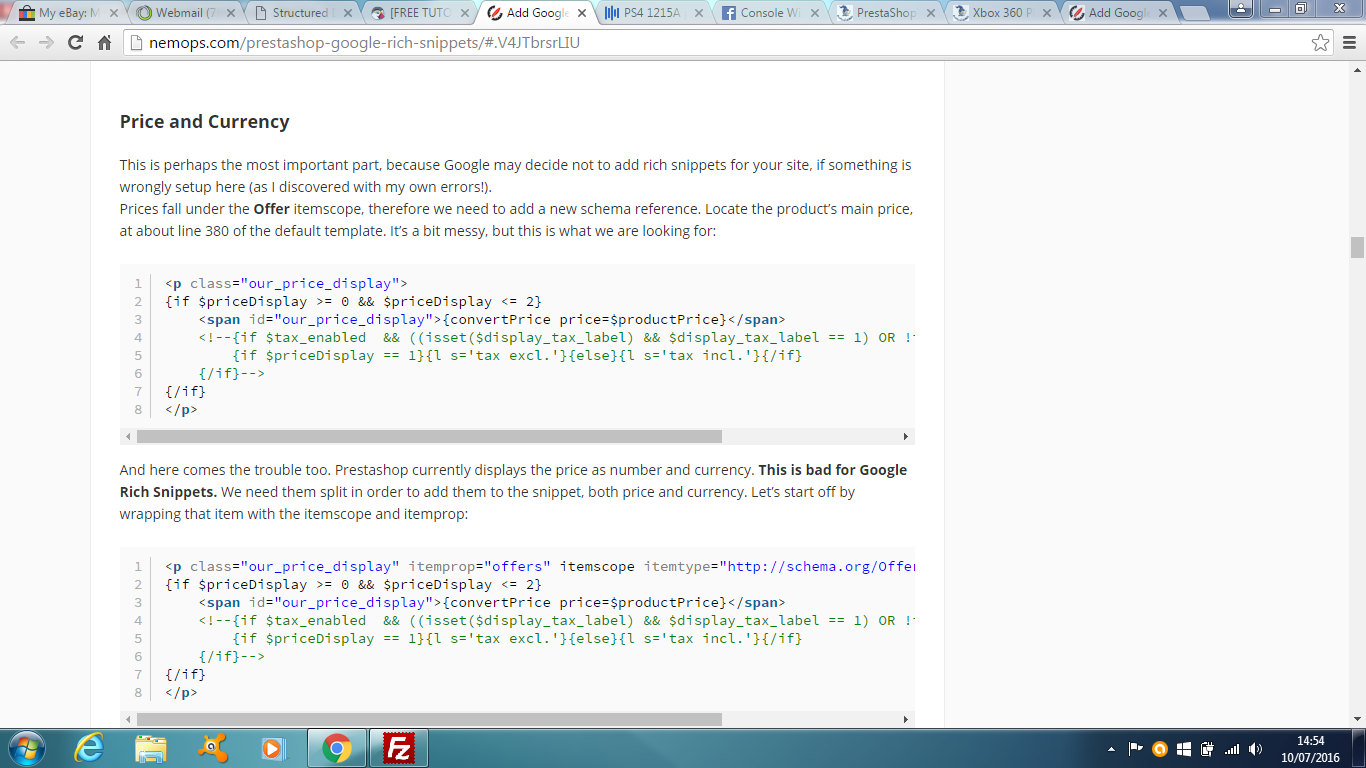This screenshot has width=1366, height=768.
Task: Click the right arrow of the first code block scrollbar
Action: [x=906, y=437]
